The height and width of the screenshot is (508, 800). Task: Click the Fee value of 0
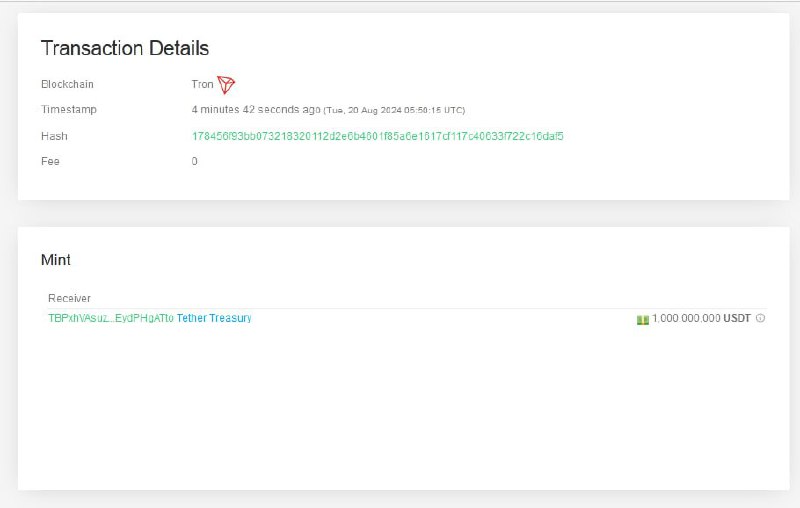194,161
